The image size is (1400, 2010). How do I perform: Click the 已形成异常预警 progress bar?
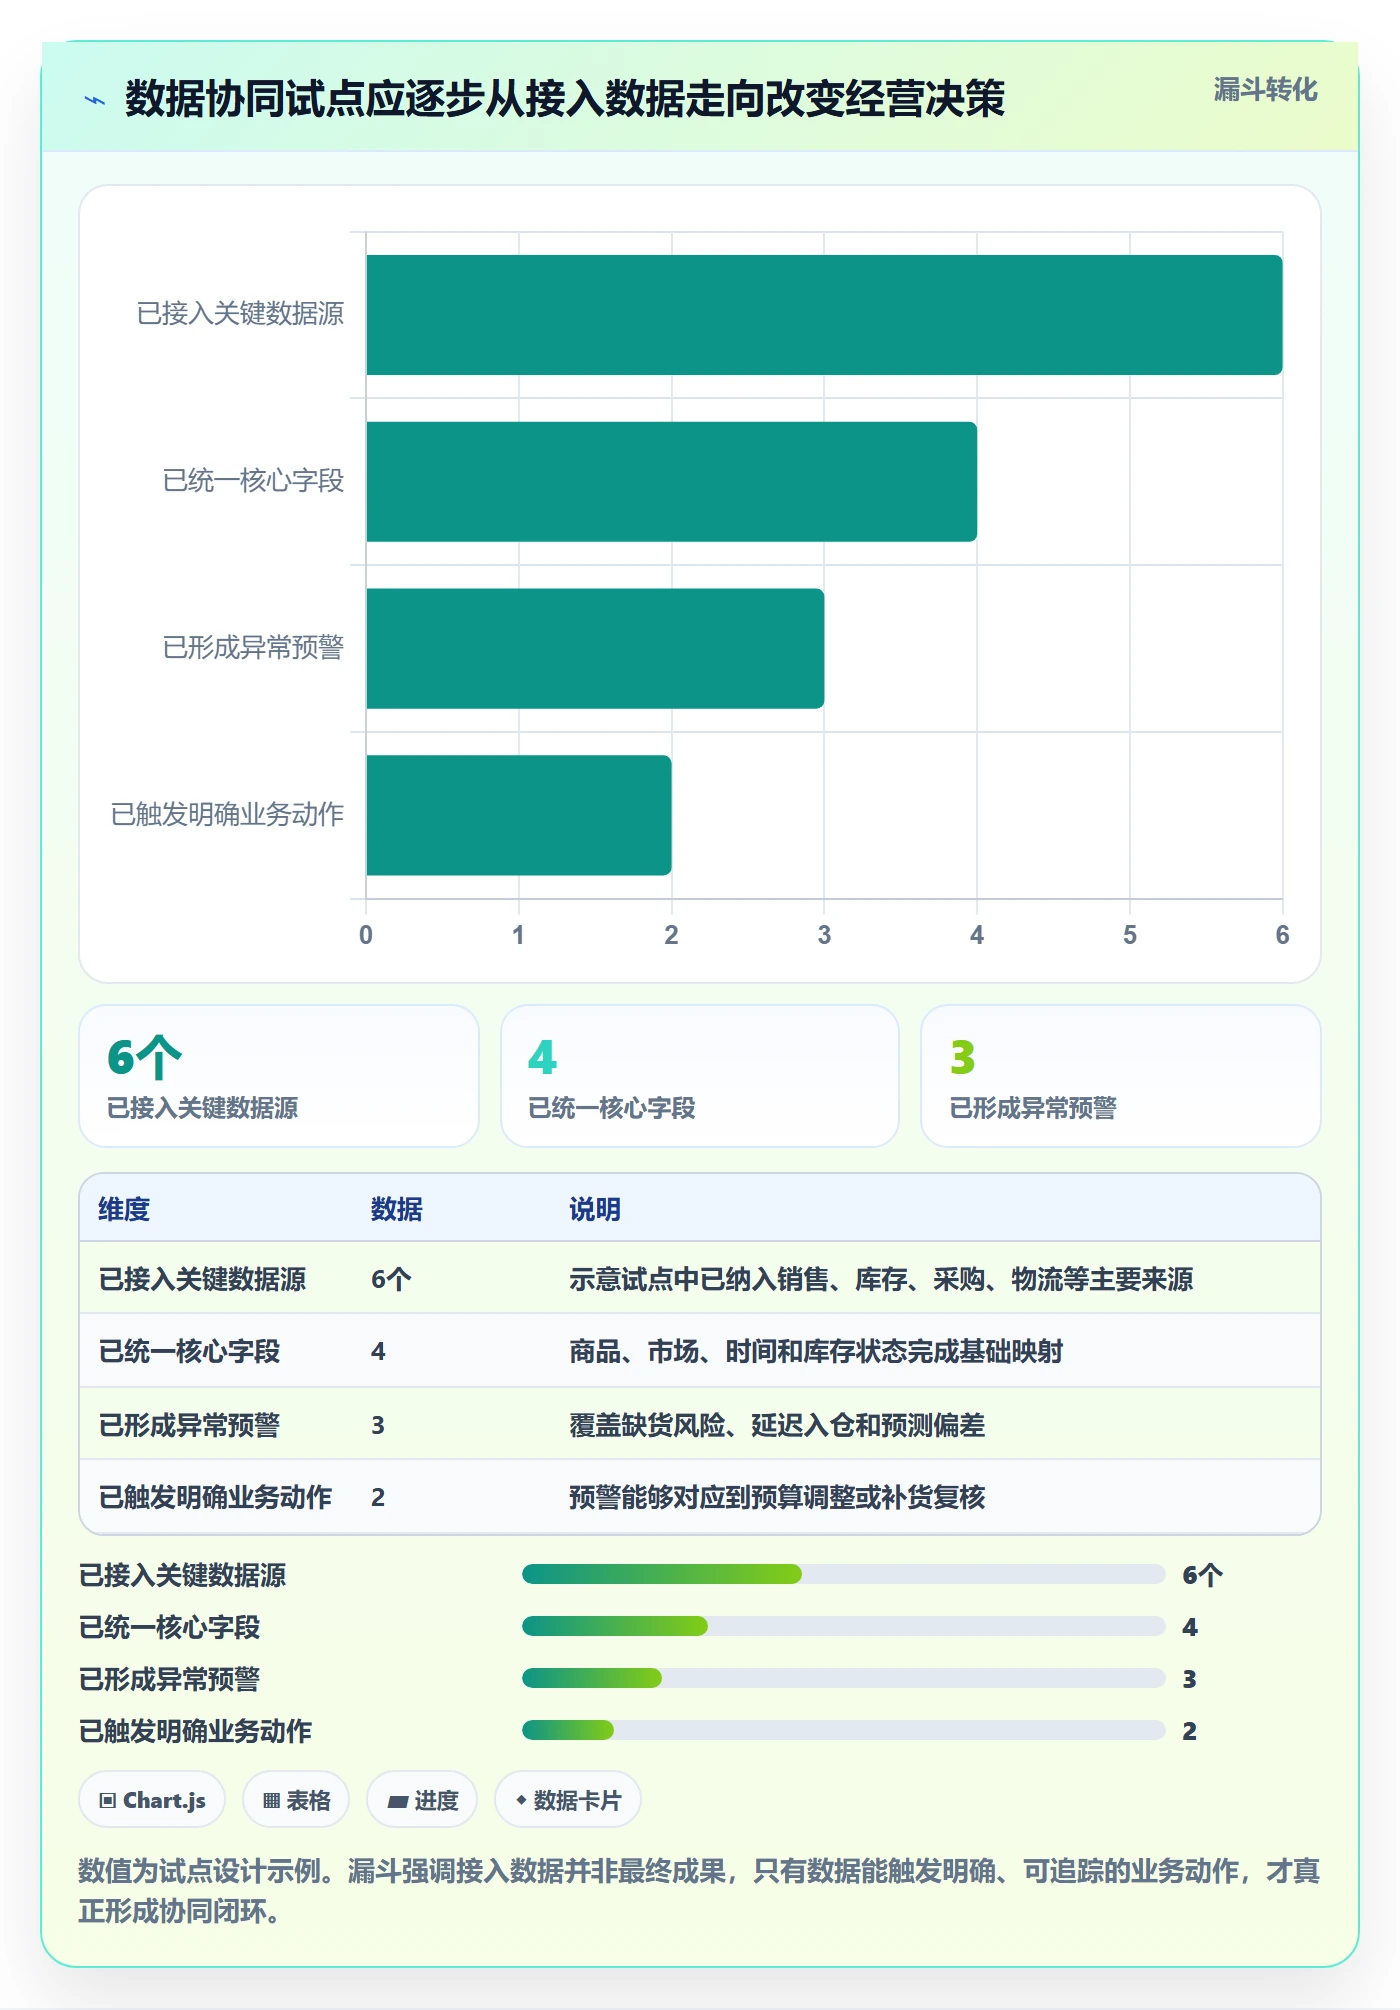click(843, 1679)
